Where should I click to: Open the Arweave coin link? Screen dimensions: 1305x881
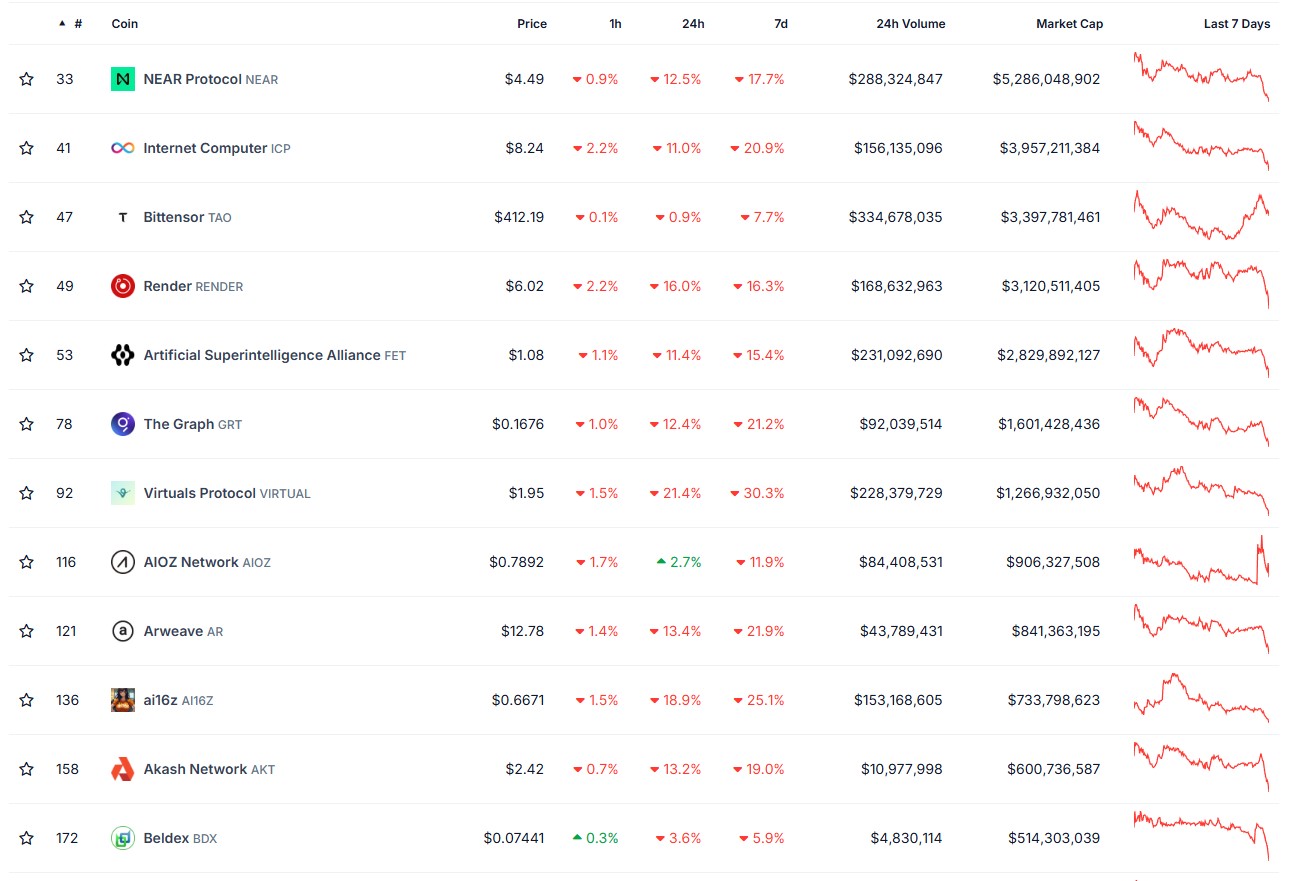tap(183, 631)
